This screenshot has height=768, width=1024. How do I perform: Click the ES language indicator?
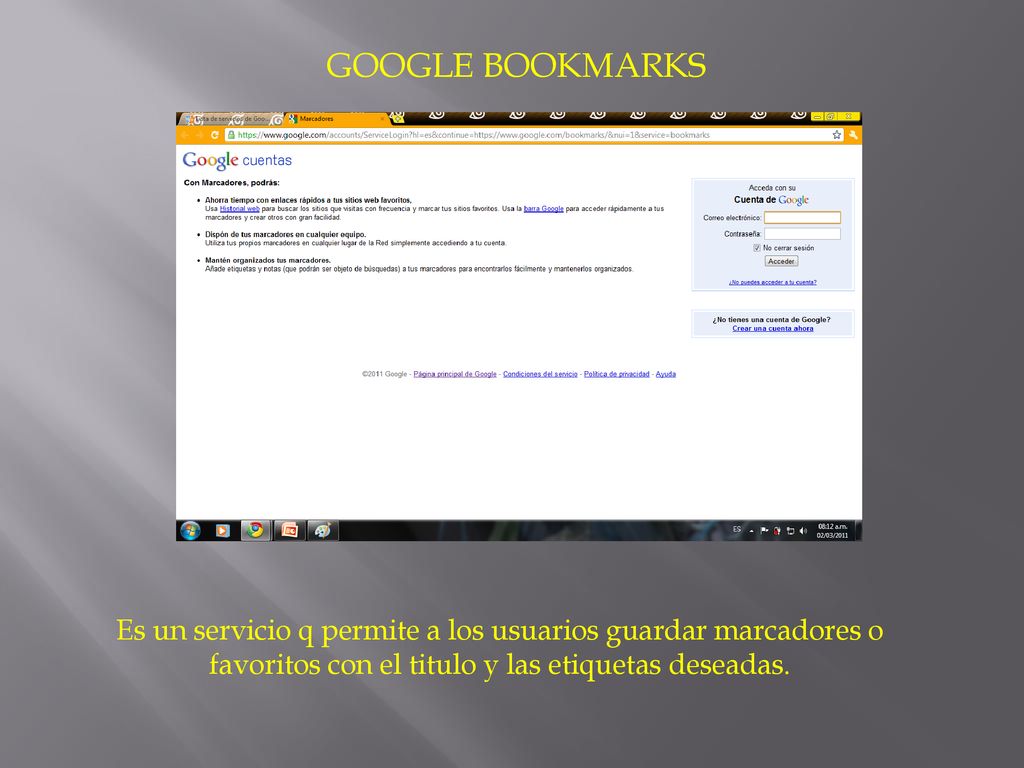[737, 530]
